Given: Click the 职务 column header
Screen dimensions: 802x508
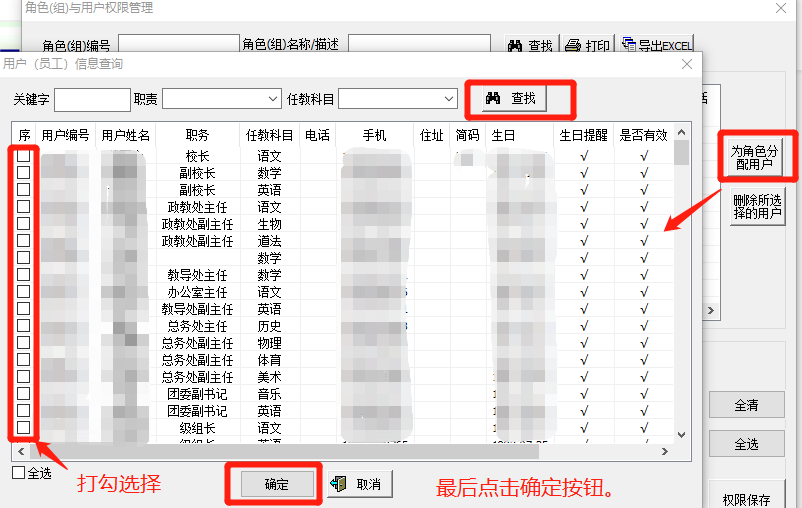Looking at the screenshot, I should (197, 135).
